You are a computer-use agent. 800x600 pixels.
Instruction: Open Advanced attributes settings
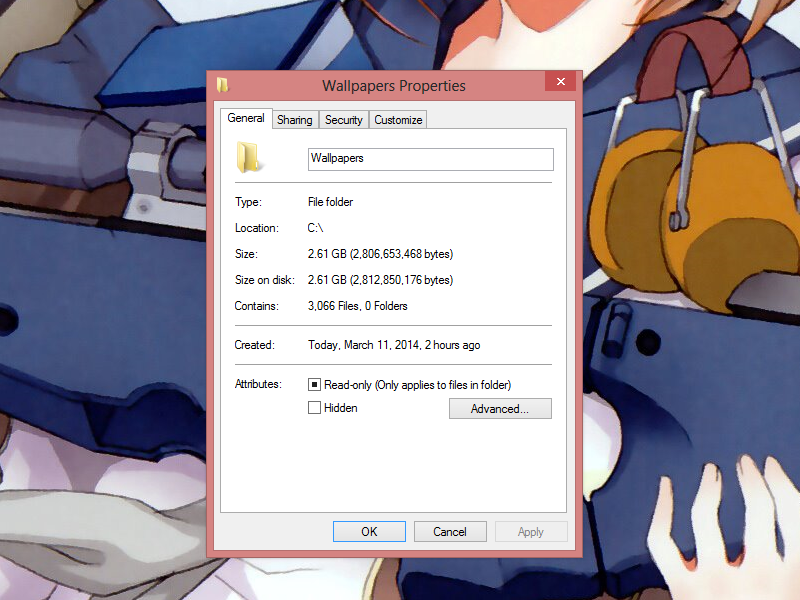click(x=500, y=409)
